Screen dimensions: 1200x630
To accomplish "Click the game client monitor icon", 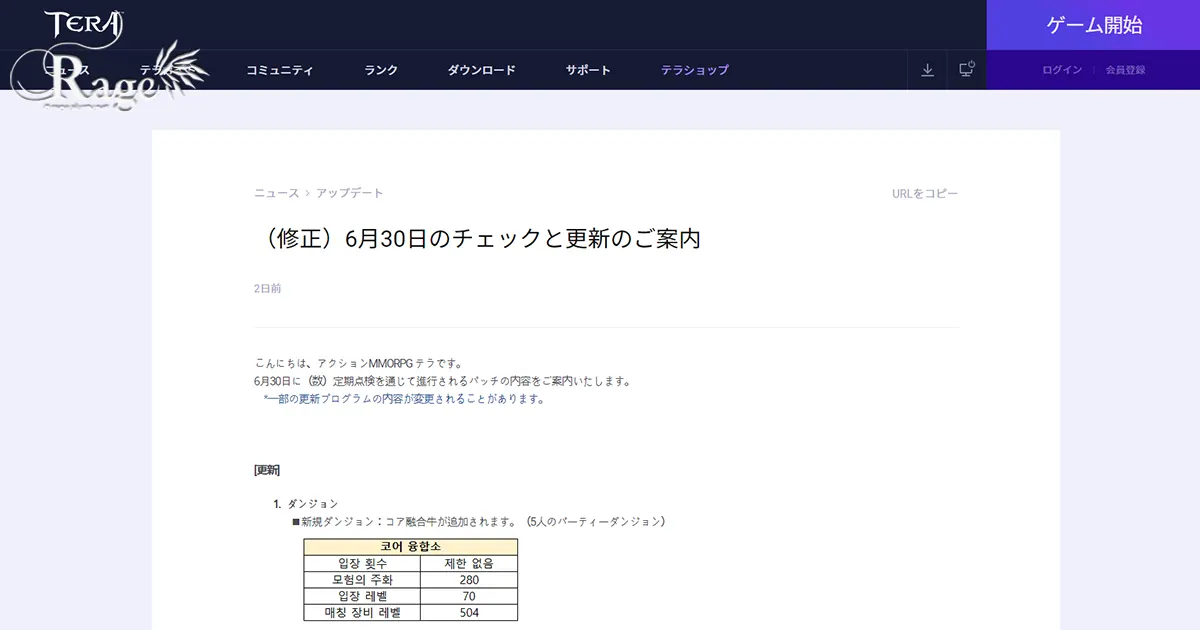I will [964, 70].
